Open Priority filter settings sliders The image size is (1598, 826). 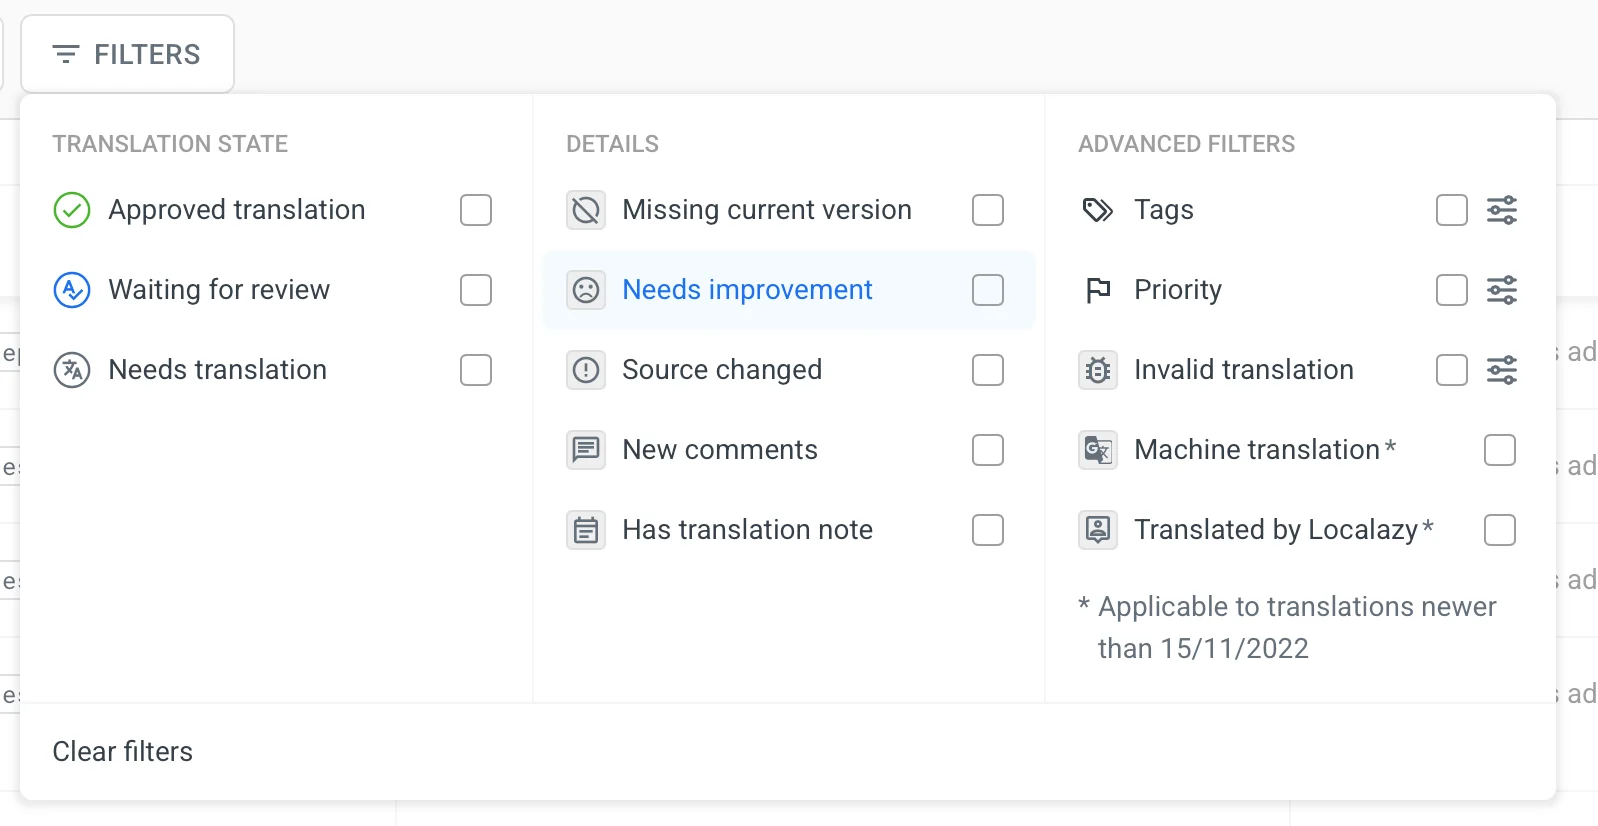pos(1502,290)
